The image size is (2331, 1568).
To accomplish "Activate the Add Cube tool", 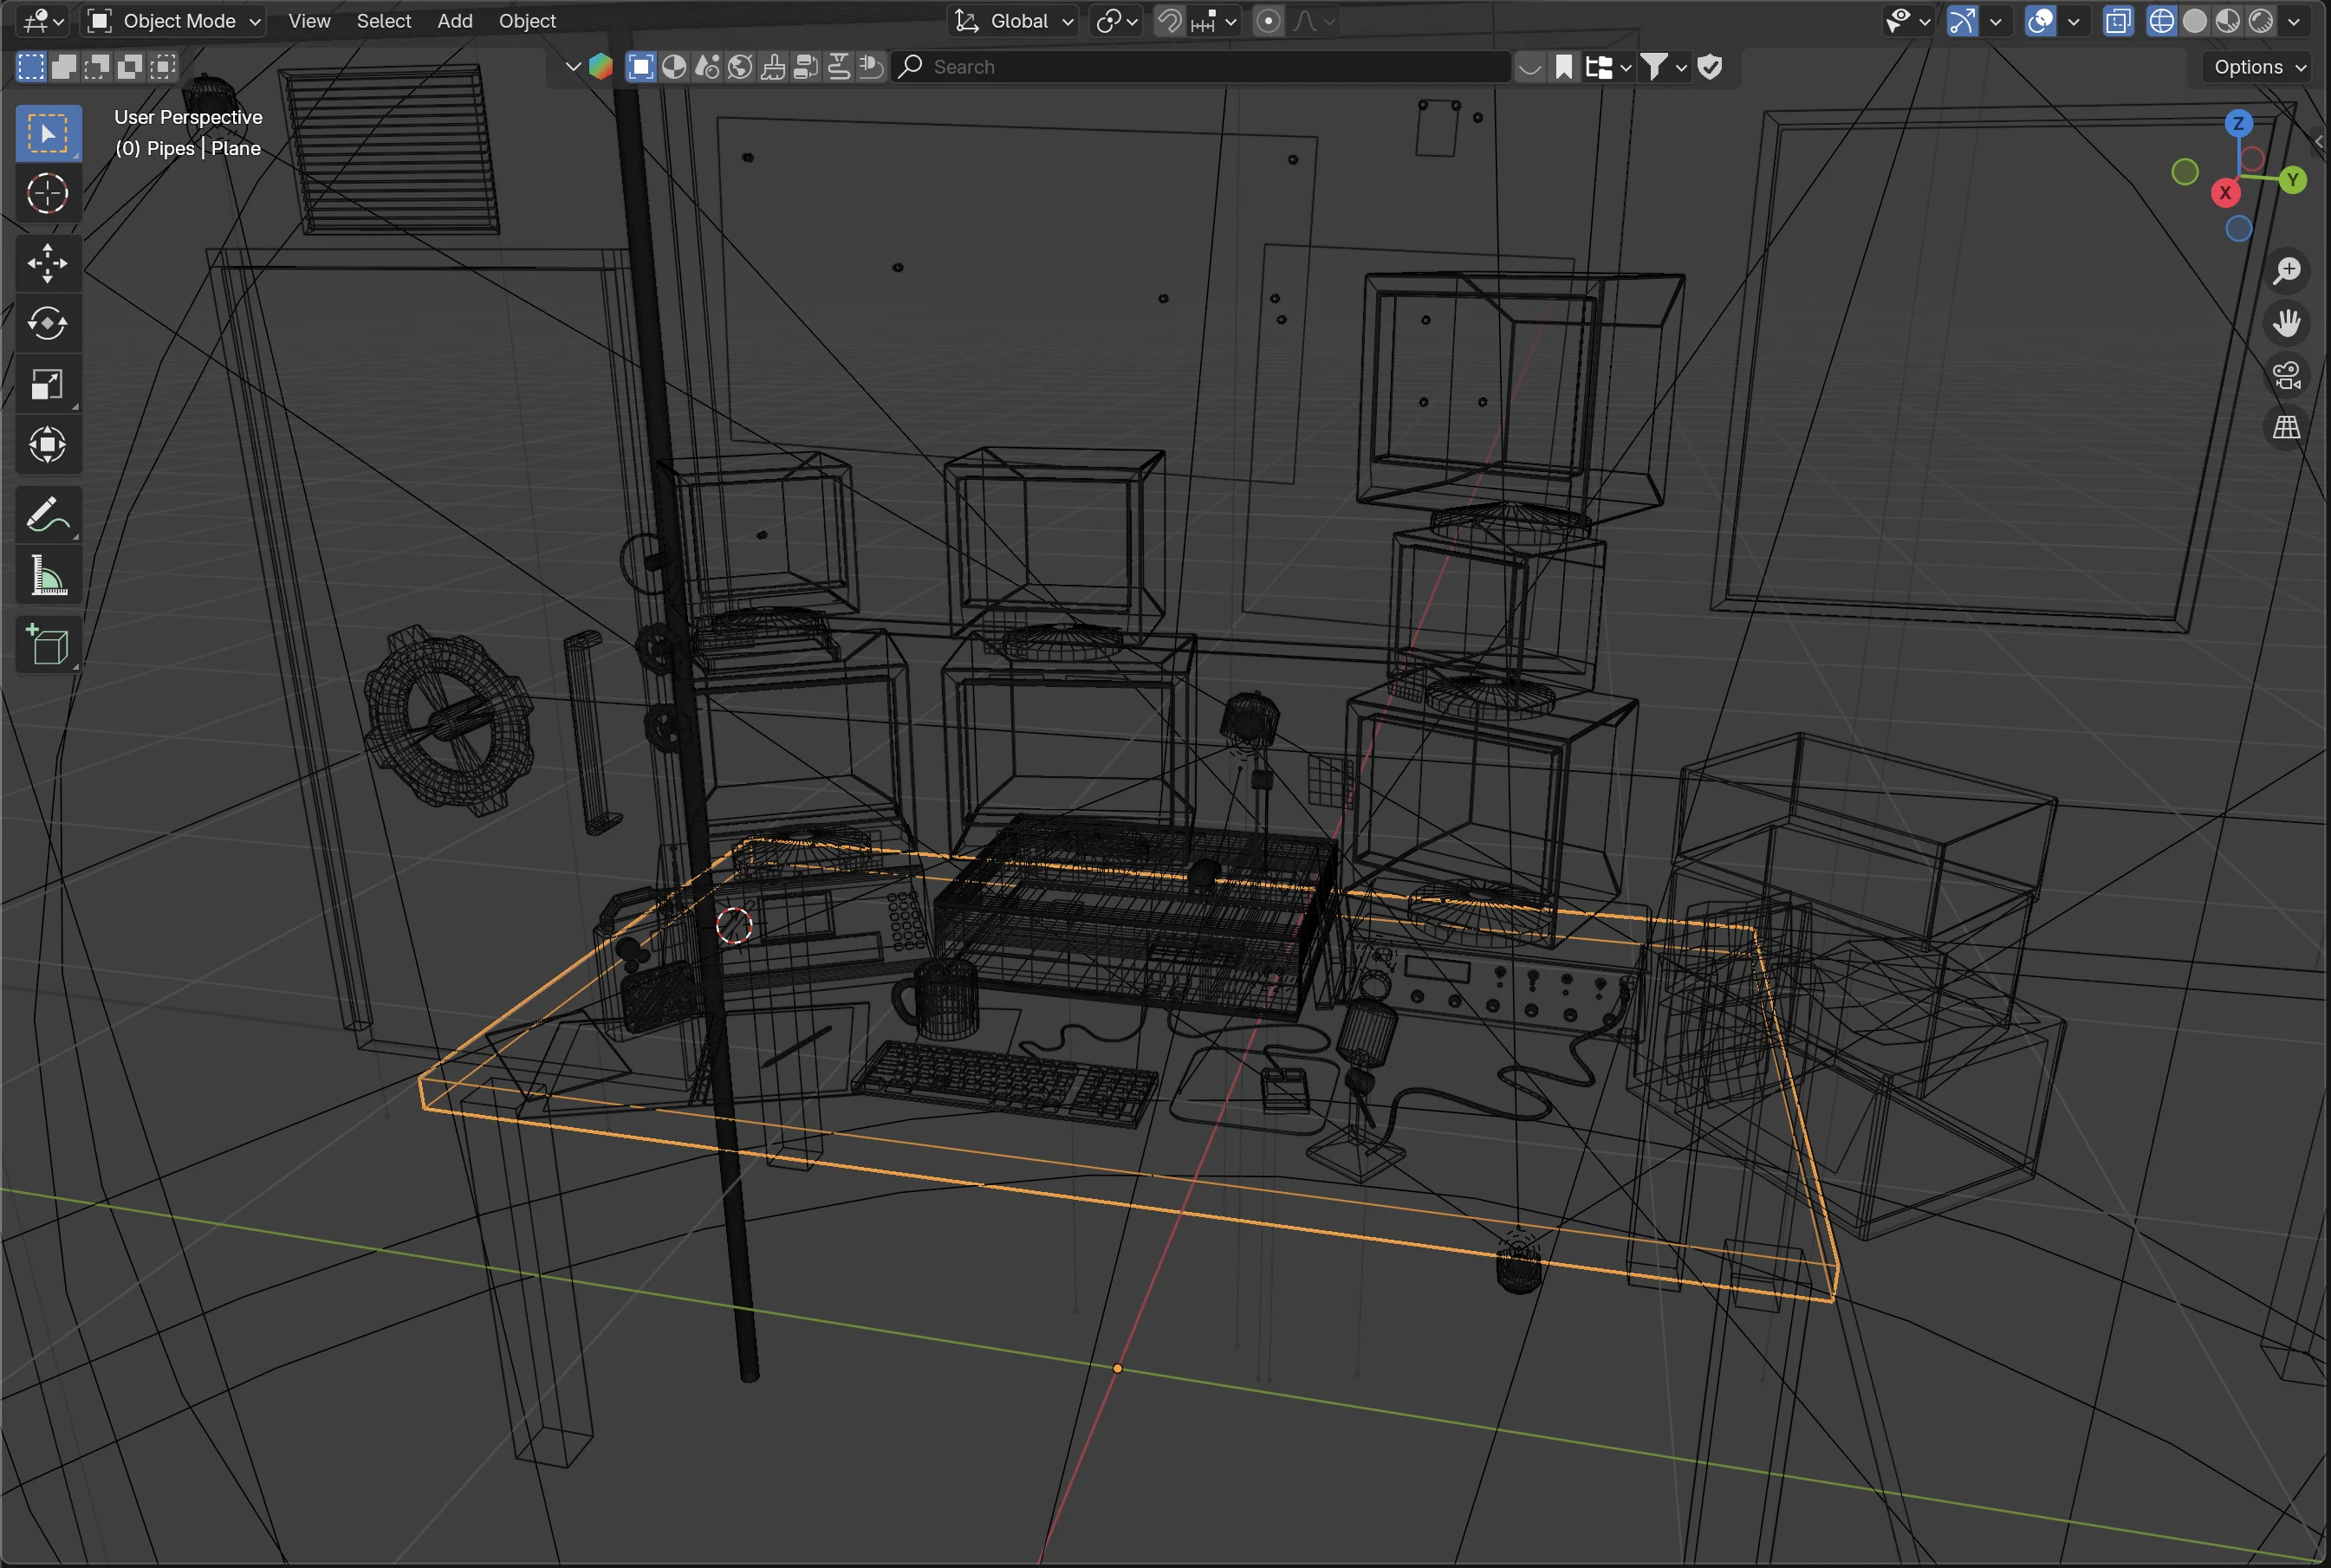I will [x=47, y=644].
